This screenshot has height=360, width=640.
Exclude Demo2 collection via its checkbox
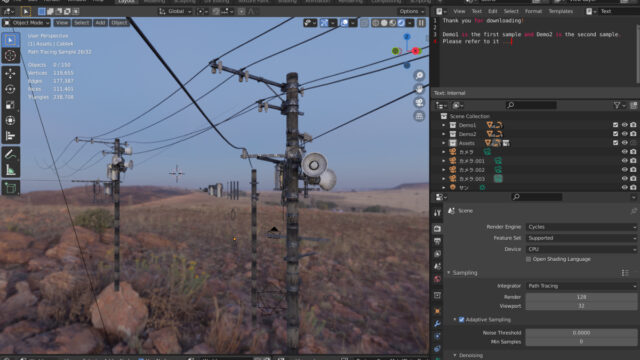point(616,134)
